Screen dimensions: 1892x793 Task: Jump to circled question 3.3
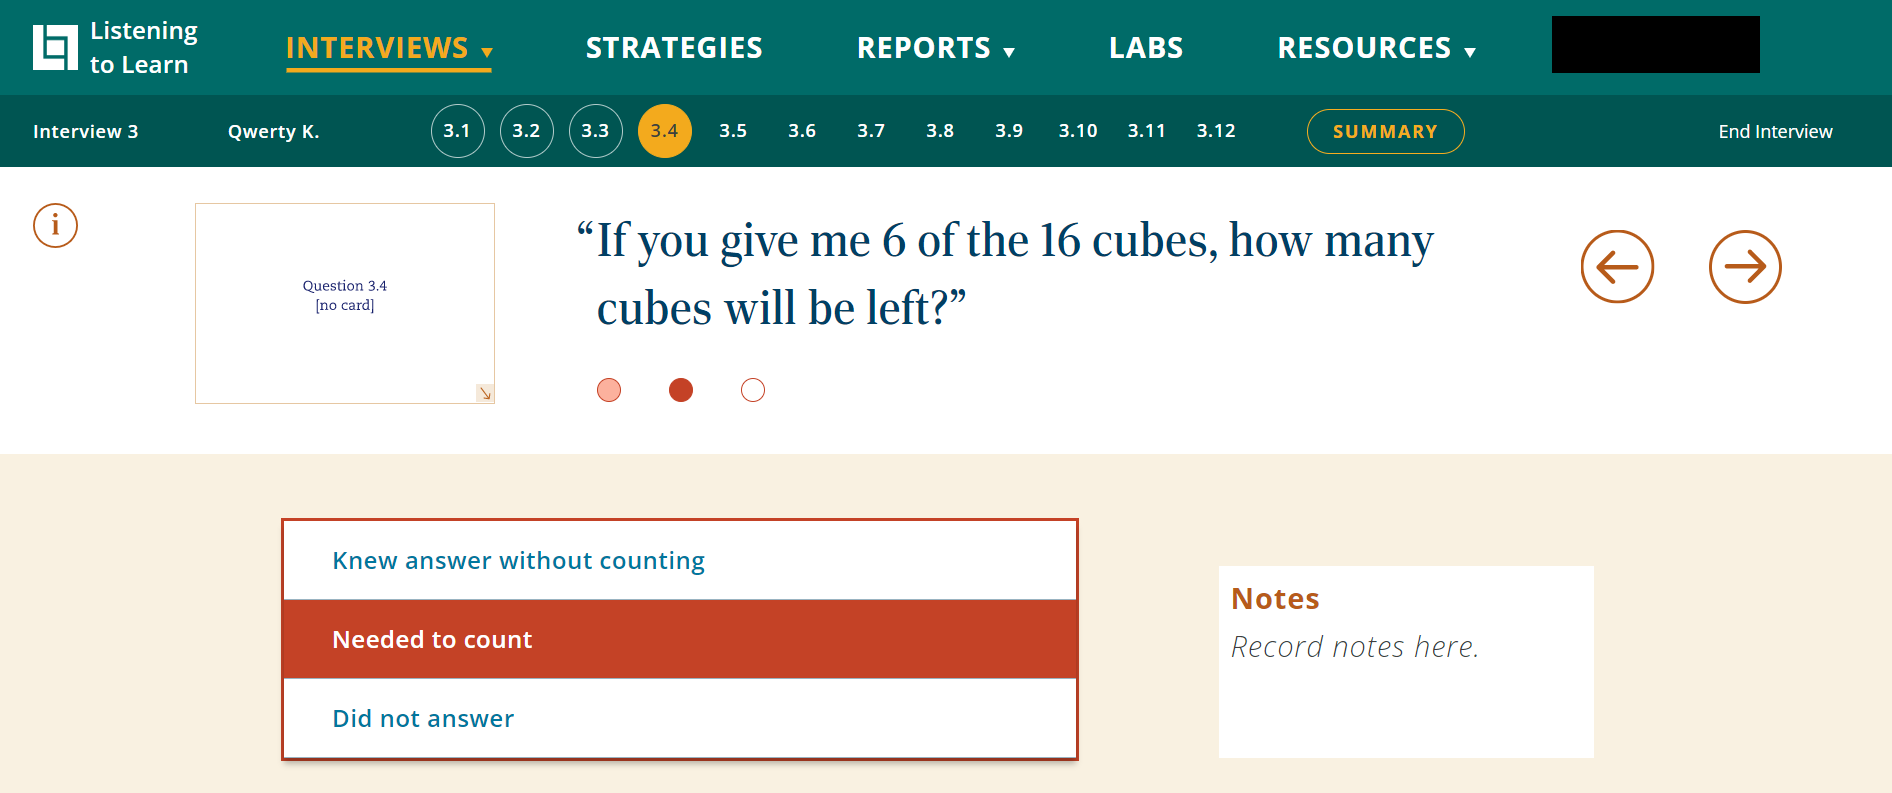pyautogui.click(x=595, y=131)
